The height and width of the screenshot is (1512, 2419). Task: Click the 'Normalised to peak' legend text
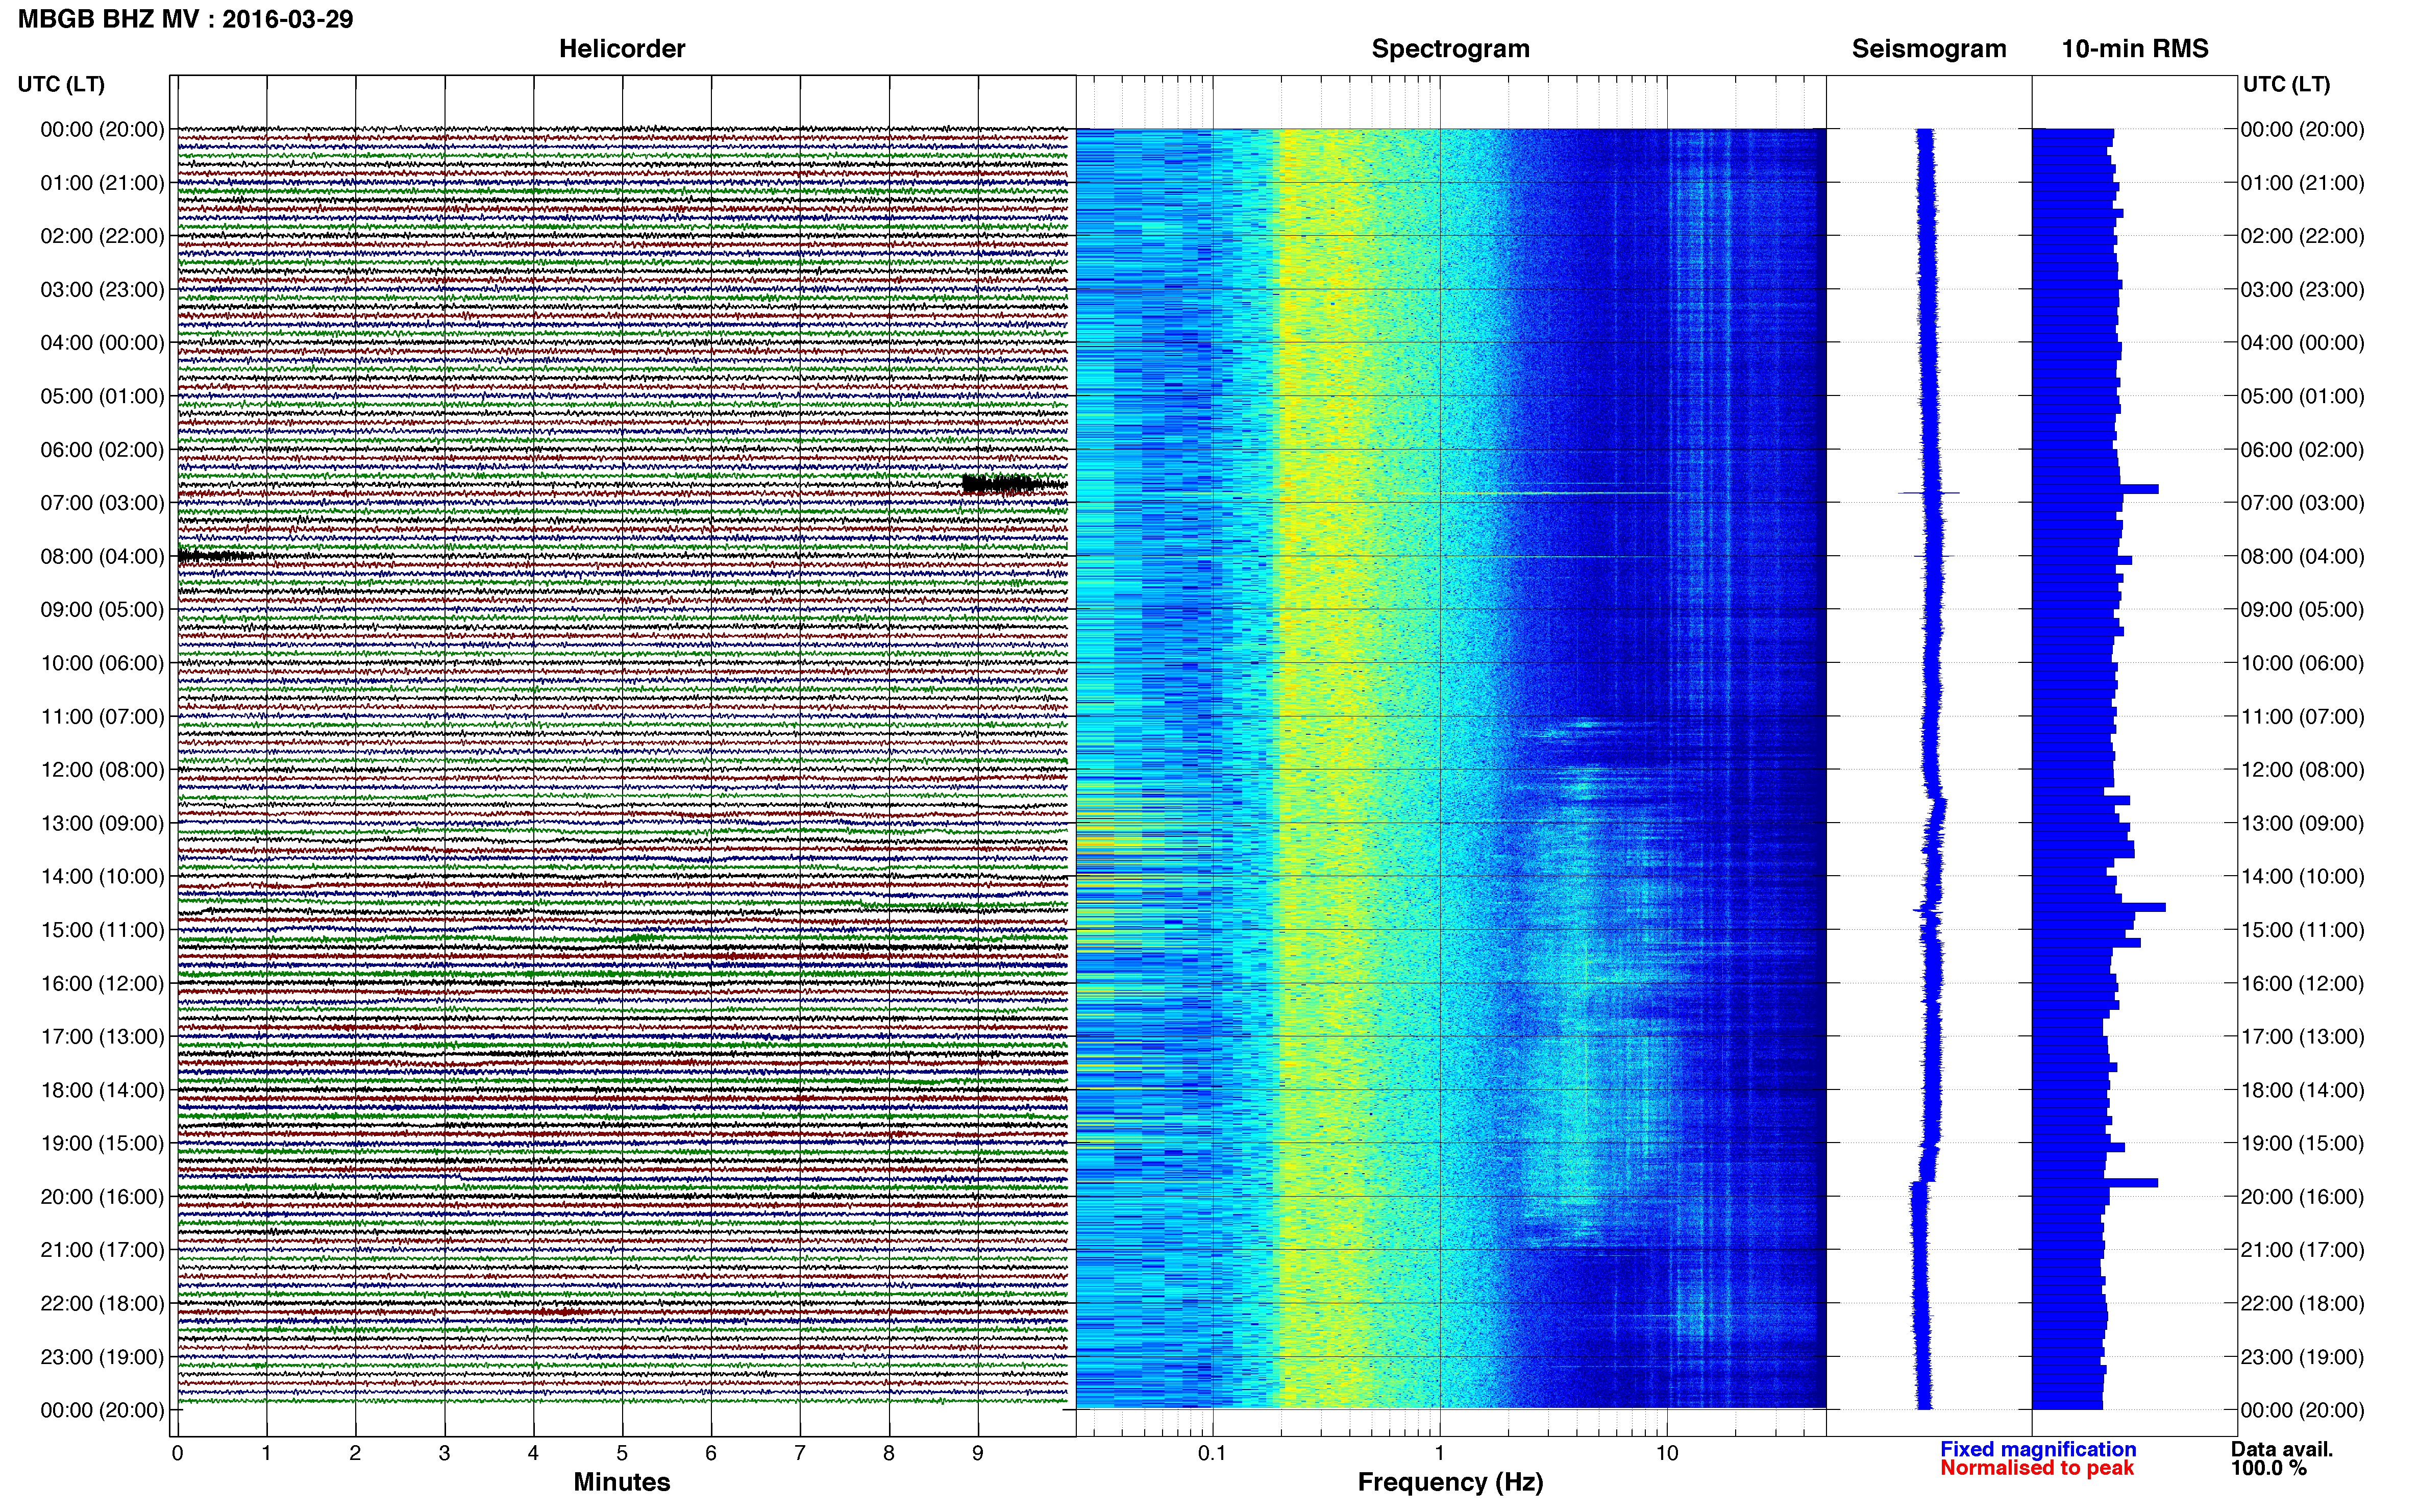pyautogui.click(x=2037, y=1468)
